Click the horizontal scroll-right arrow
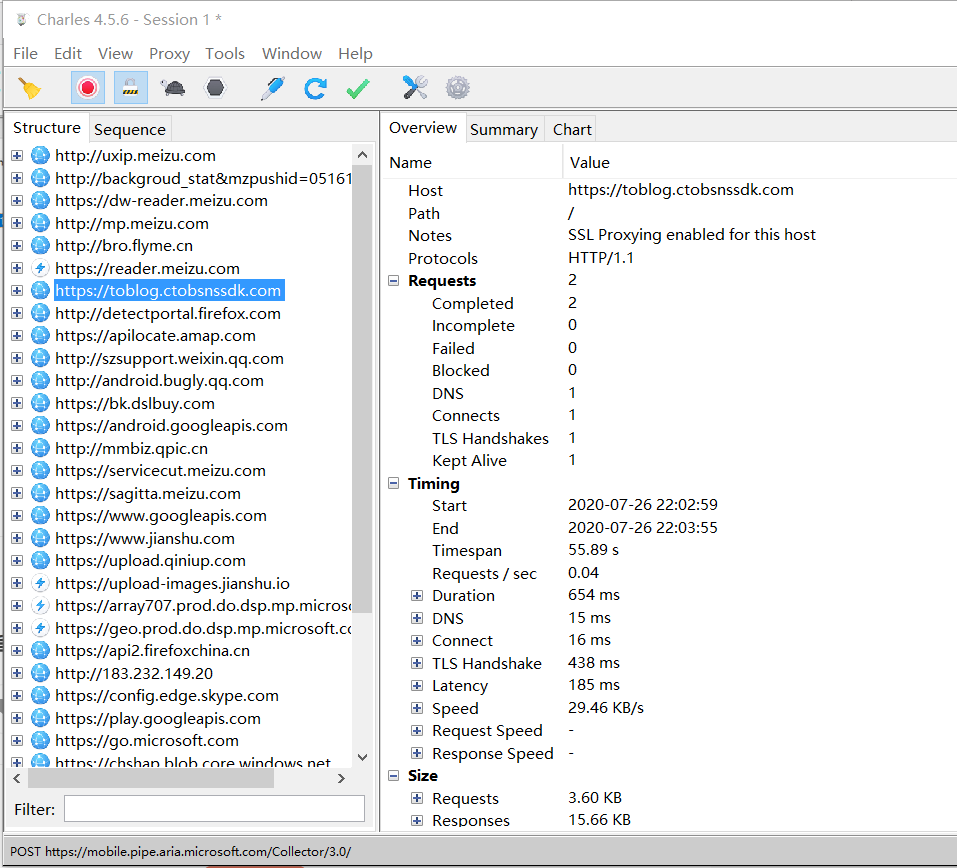 coord(341,778)
